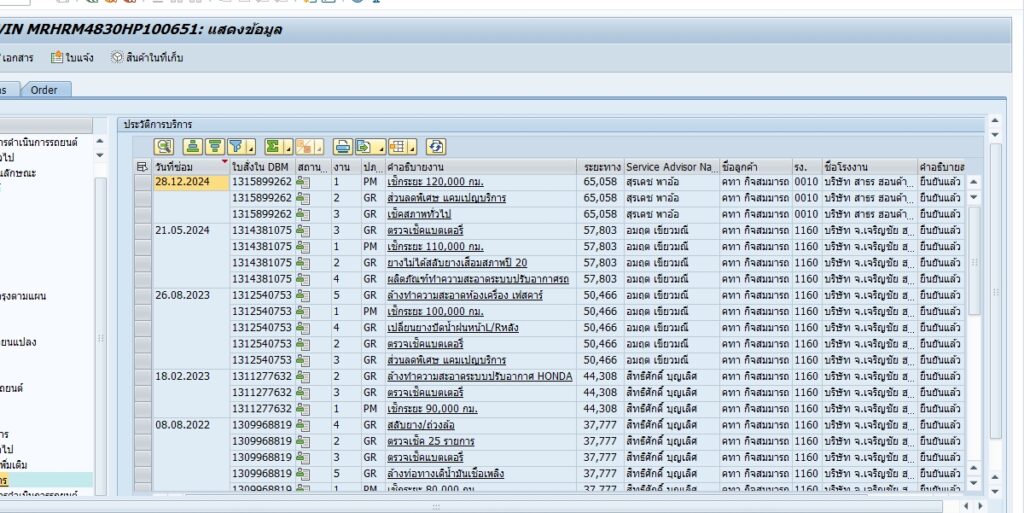Open the ยางไม่ได้สลับยางเสื่อมสภาพปี 20 link

(x=456, y=263)
